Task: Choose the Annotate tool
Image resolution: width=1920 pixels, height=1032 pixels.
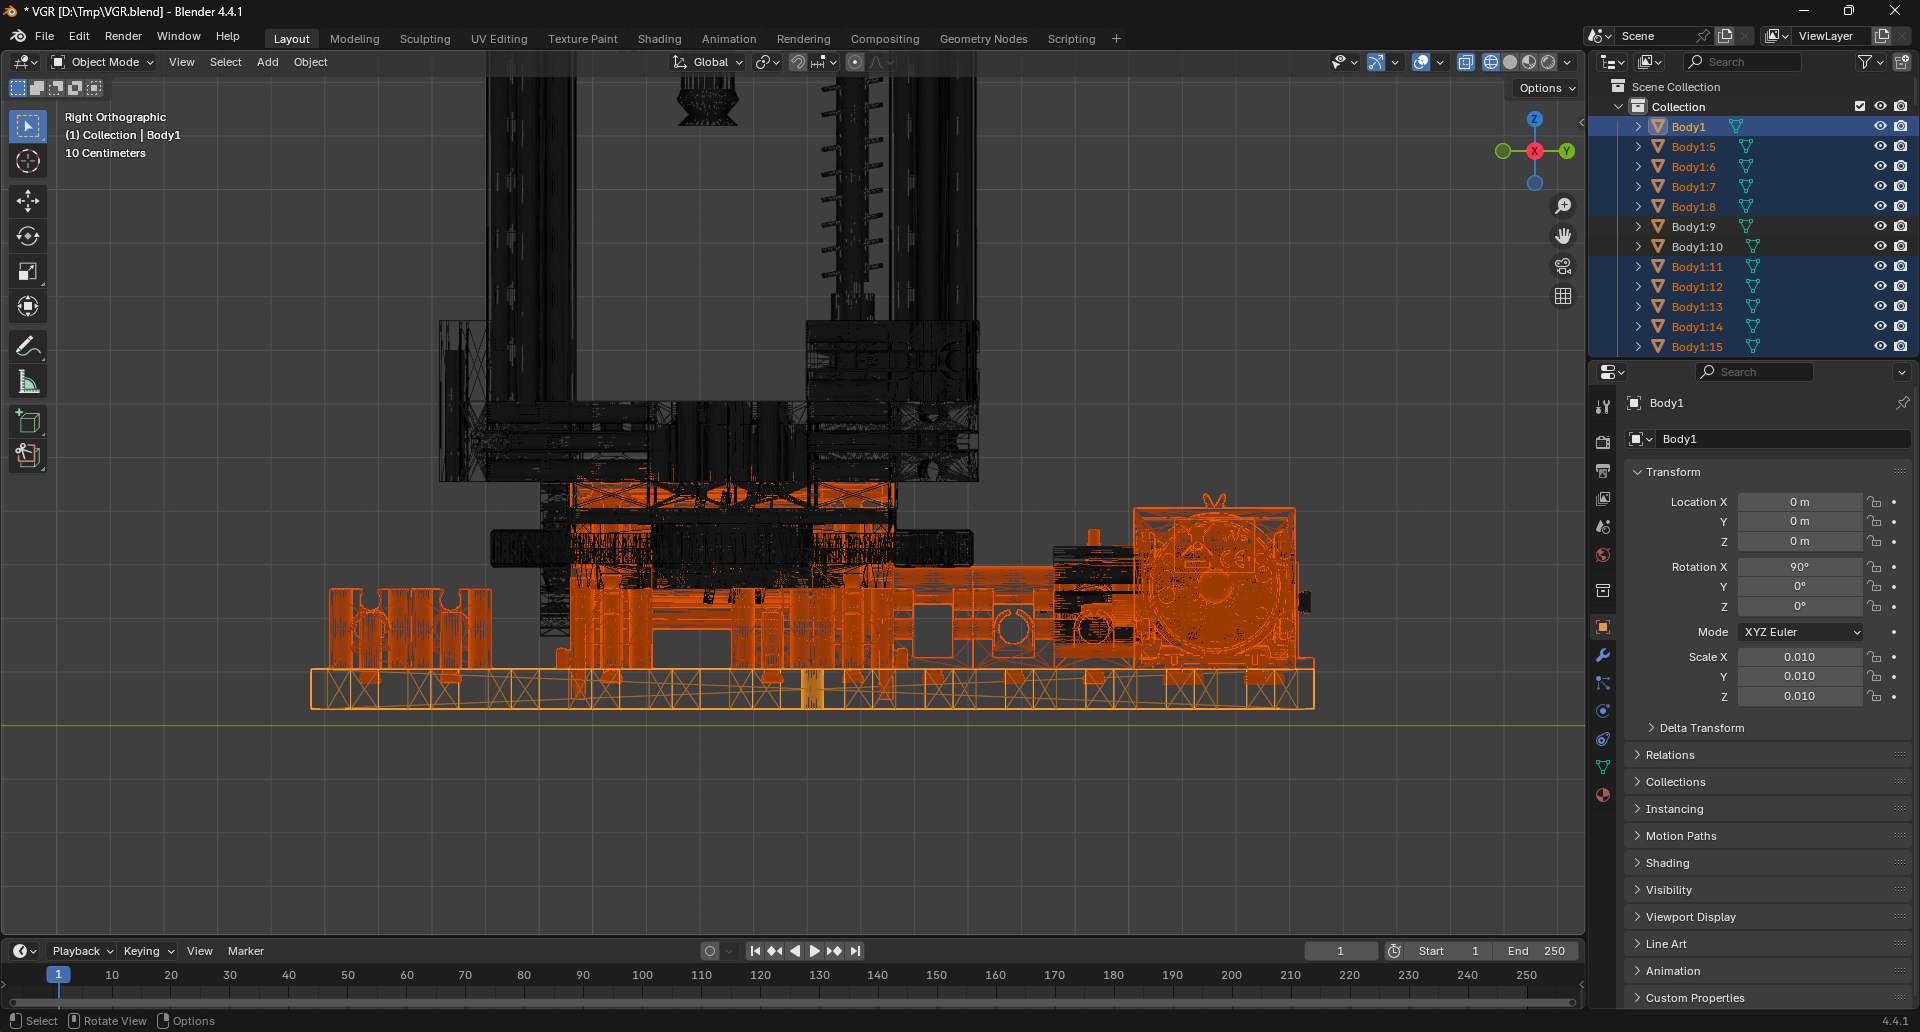Action: click(28, 347)
